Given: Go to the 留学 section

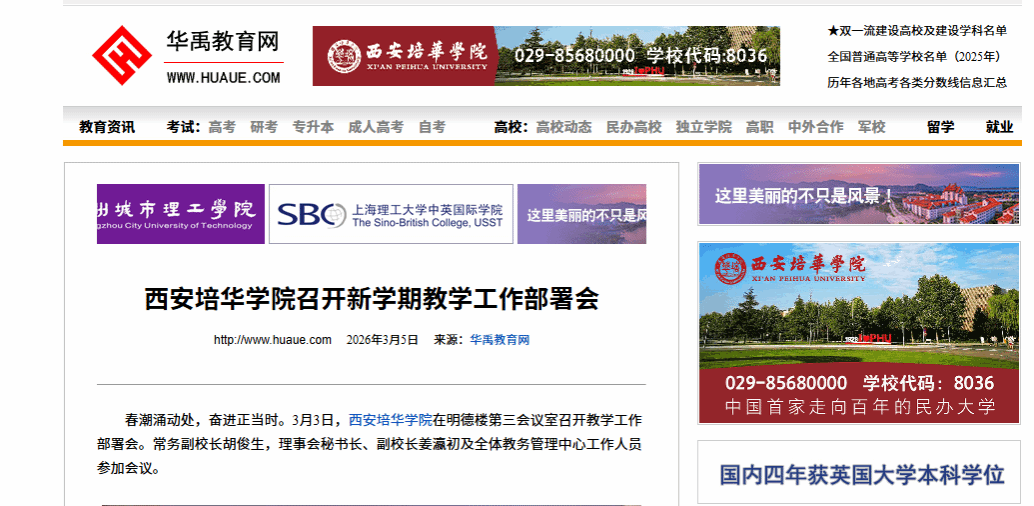Looking at the screenshot, I should coord(940,127).
